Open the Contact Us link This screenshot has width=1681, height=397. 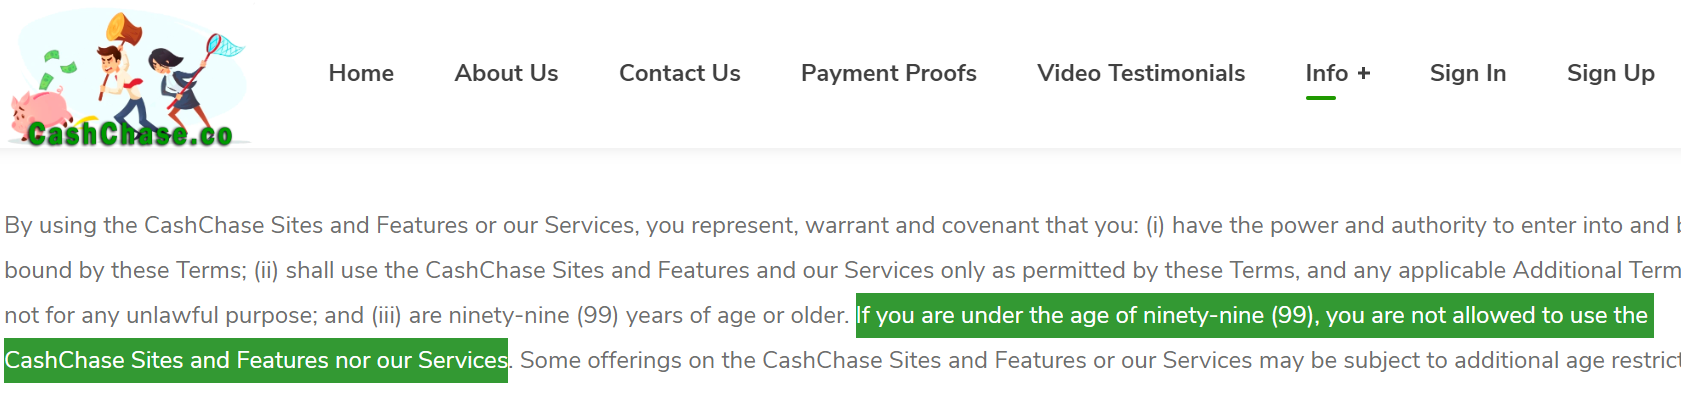point(680,73)
